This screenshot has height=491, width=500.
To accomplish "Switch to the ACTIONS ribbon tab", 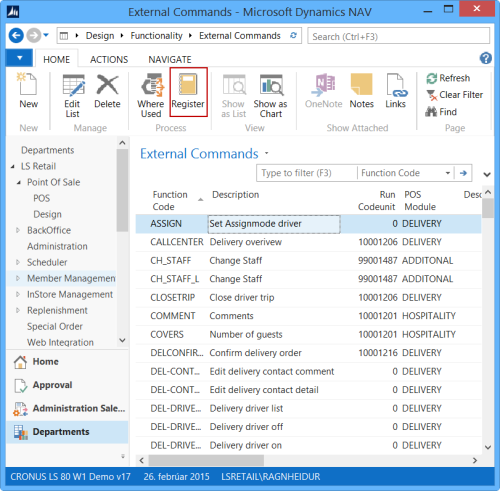I will pyautogui.click(x=109, y=59).
